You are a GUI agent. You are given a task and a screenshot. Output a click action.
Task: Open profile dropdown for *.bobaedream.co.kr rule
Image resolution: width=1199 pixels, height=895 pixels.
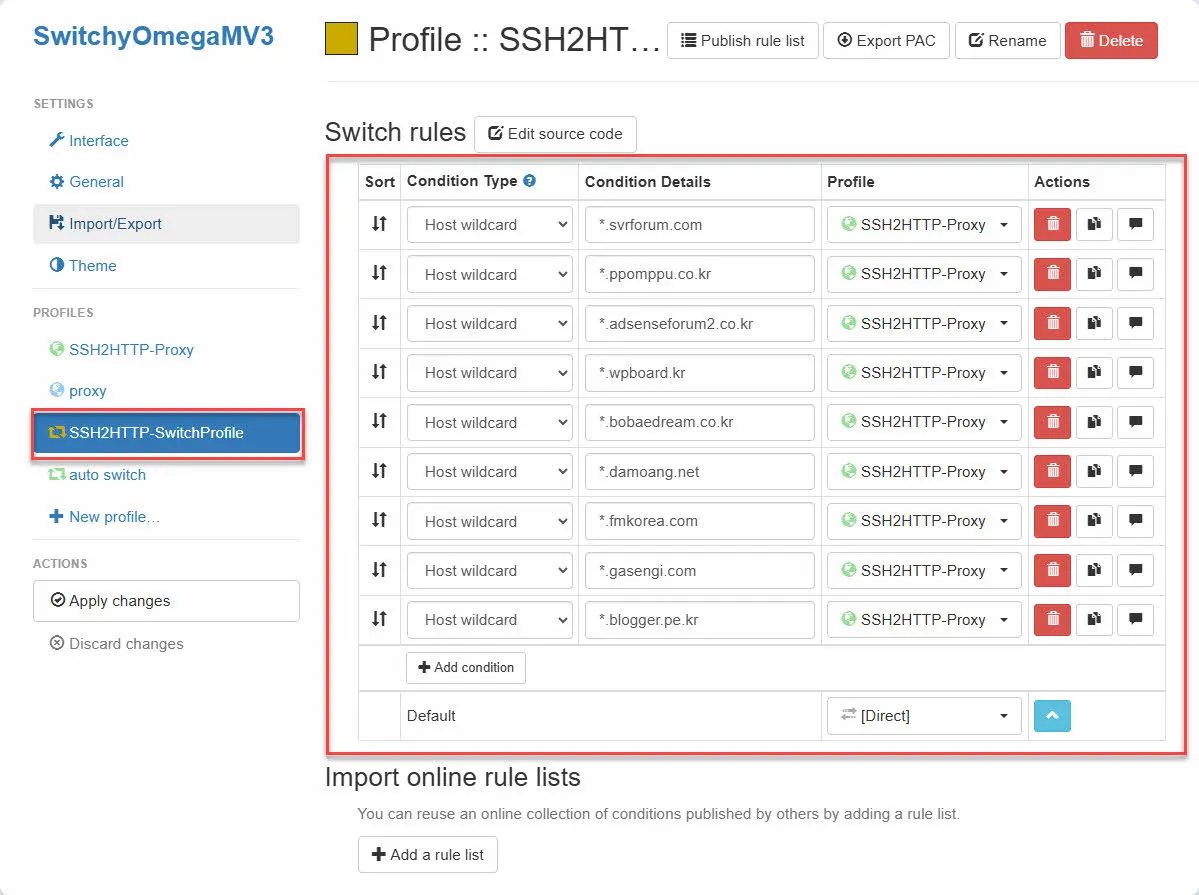(x=924, y=421)
